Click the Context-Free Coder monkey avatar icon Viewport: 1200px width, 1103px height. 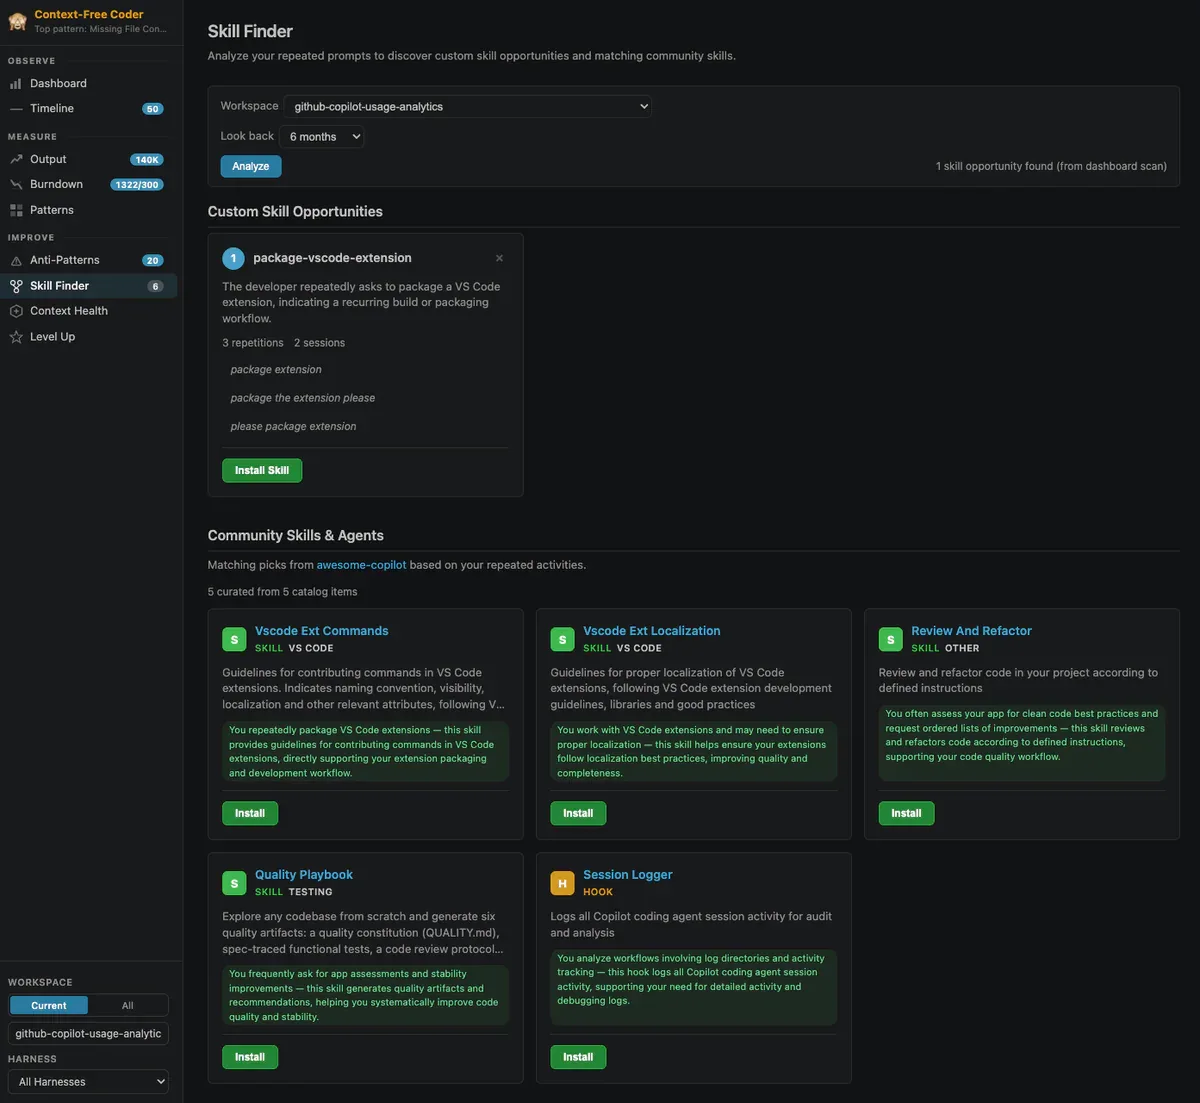[x=17, y=21]
